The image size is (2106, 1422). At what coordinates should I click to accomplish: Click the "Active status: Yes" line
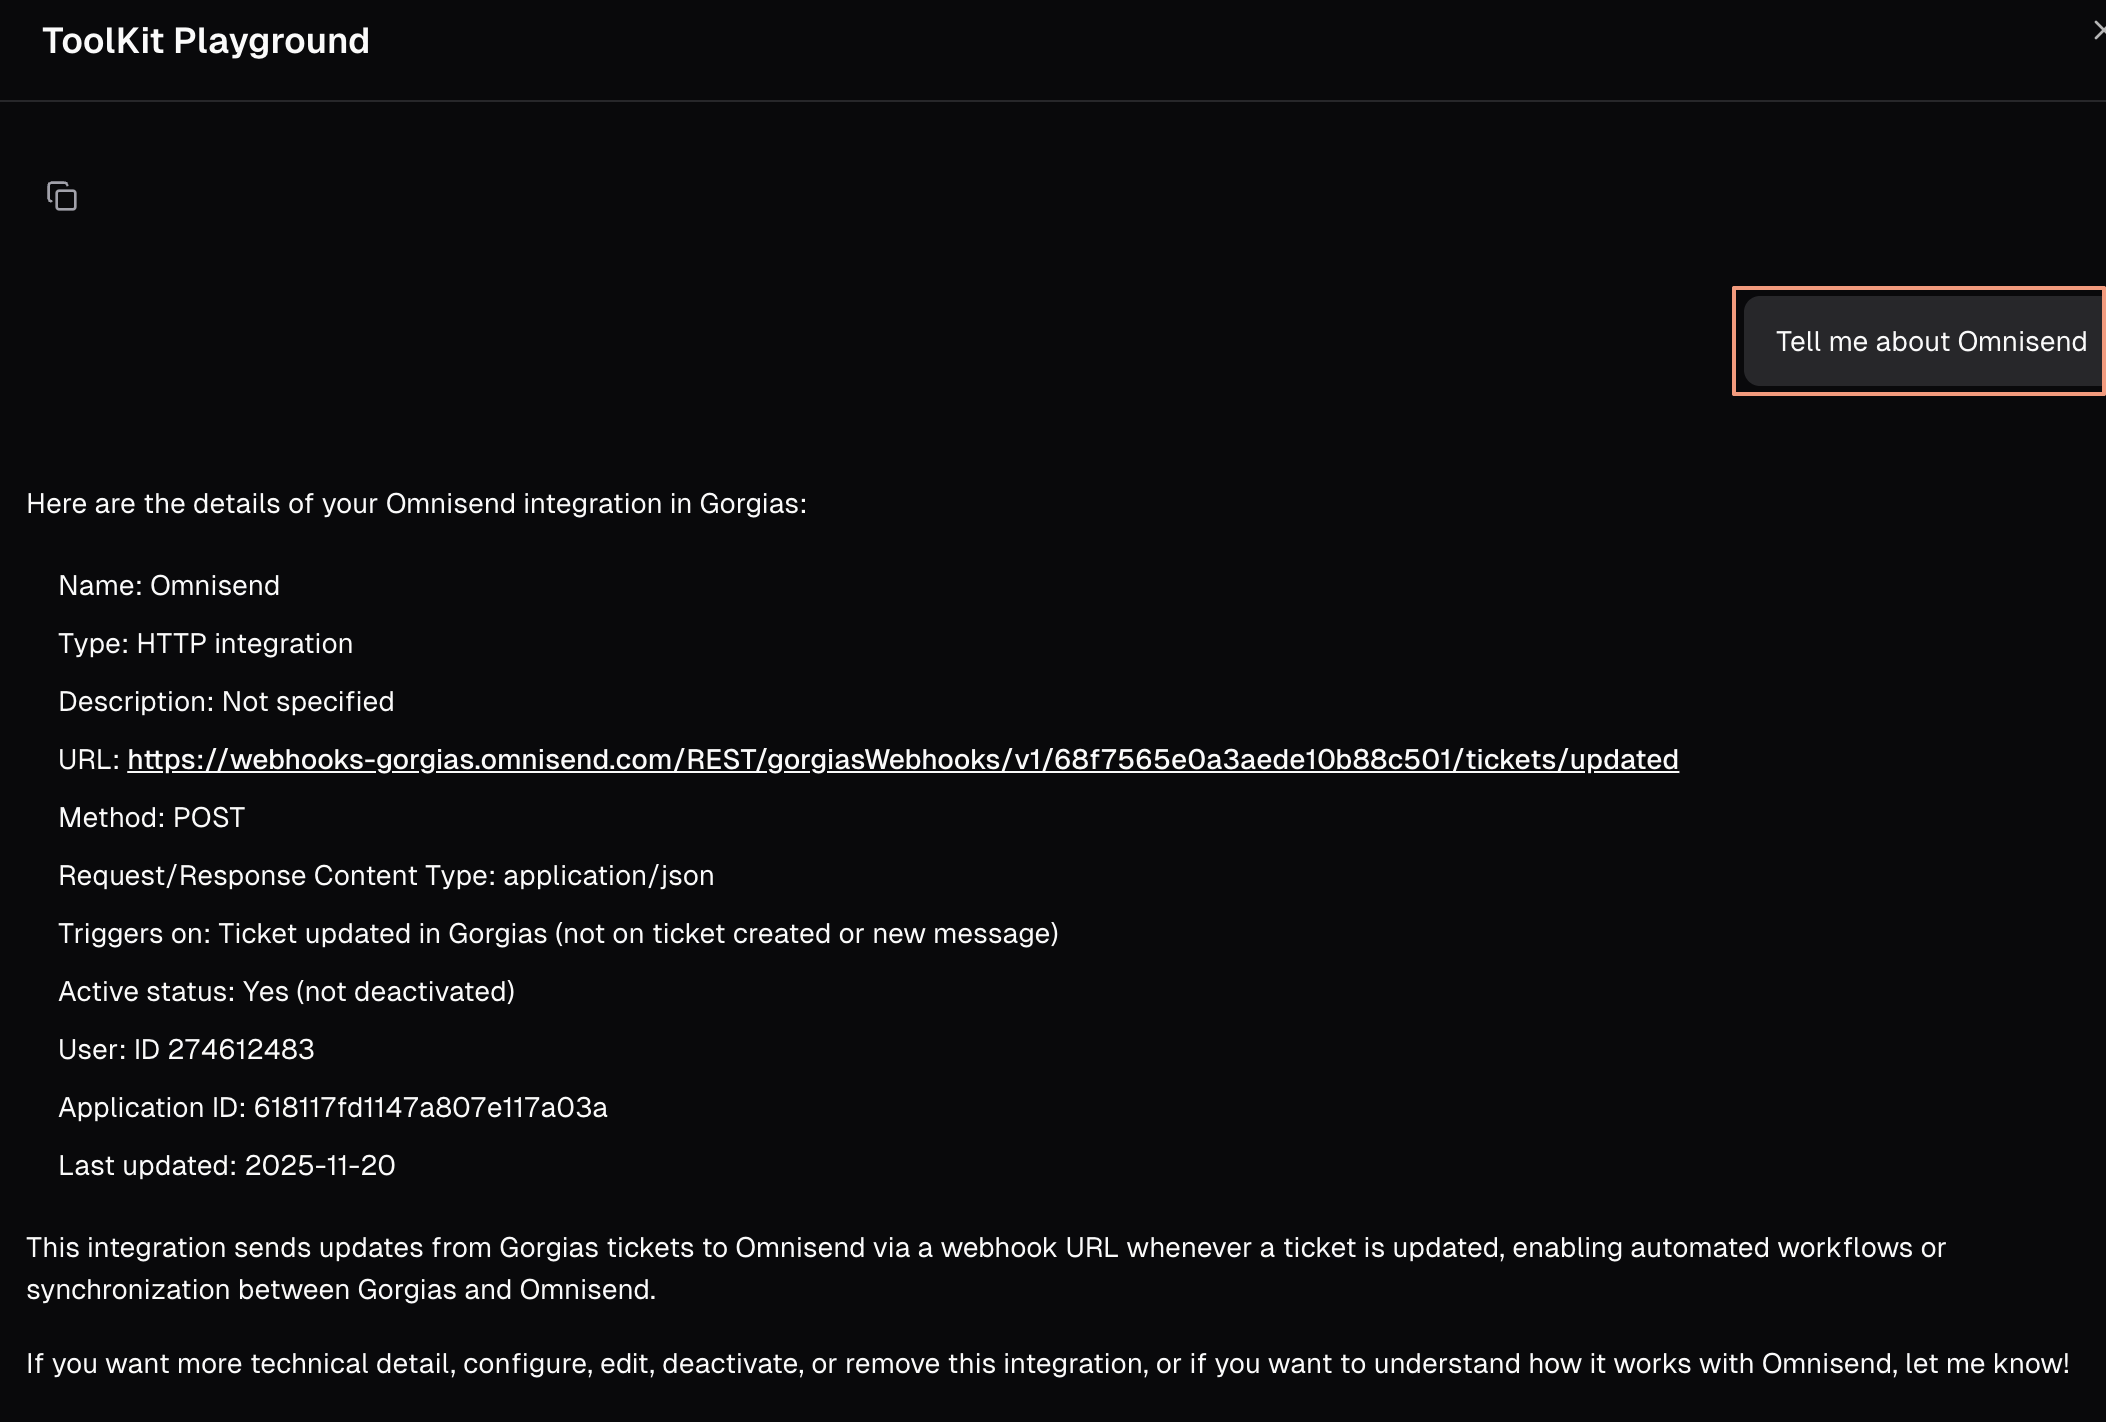coord(286,992)
